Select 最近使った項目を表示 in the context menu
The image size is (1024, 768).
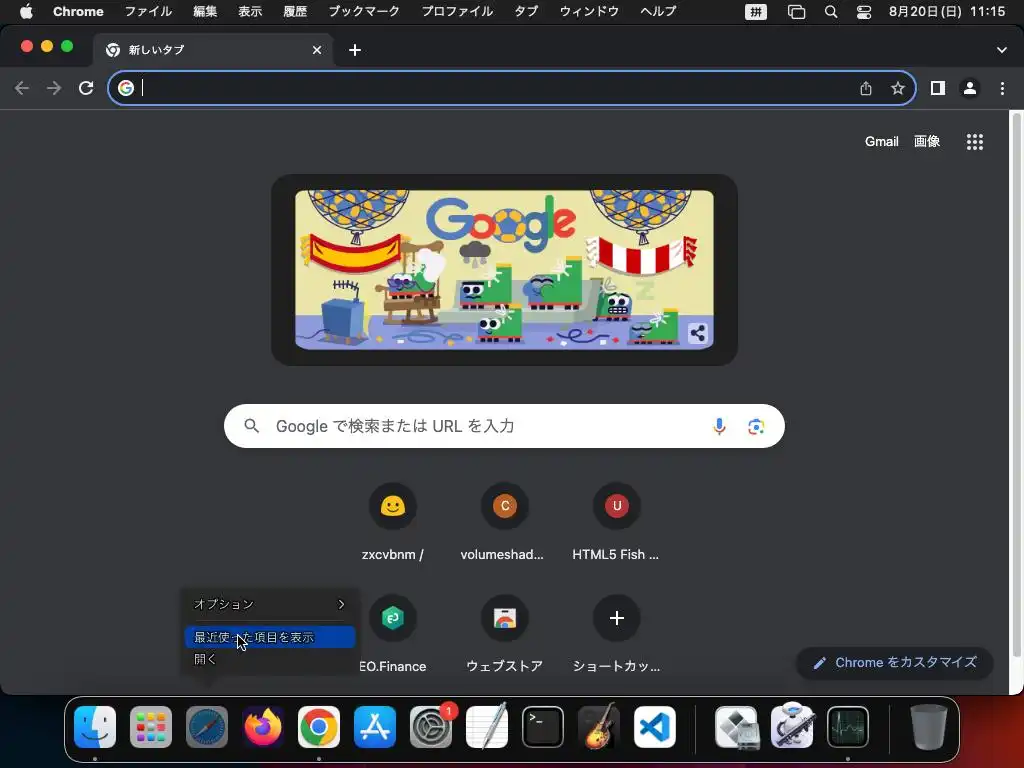(270, 637)
